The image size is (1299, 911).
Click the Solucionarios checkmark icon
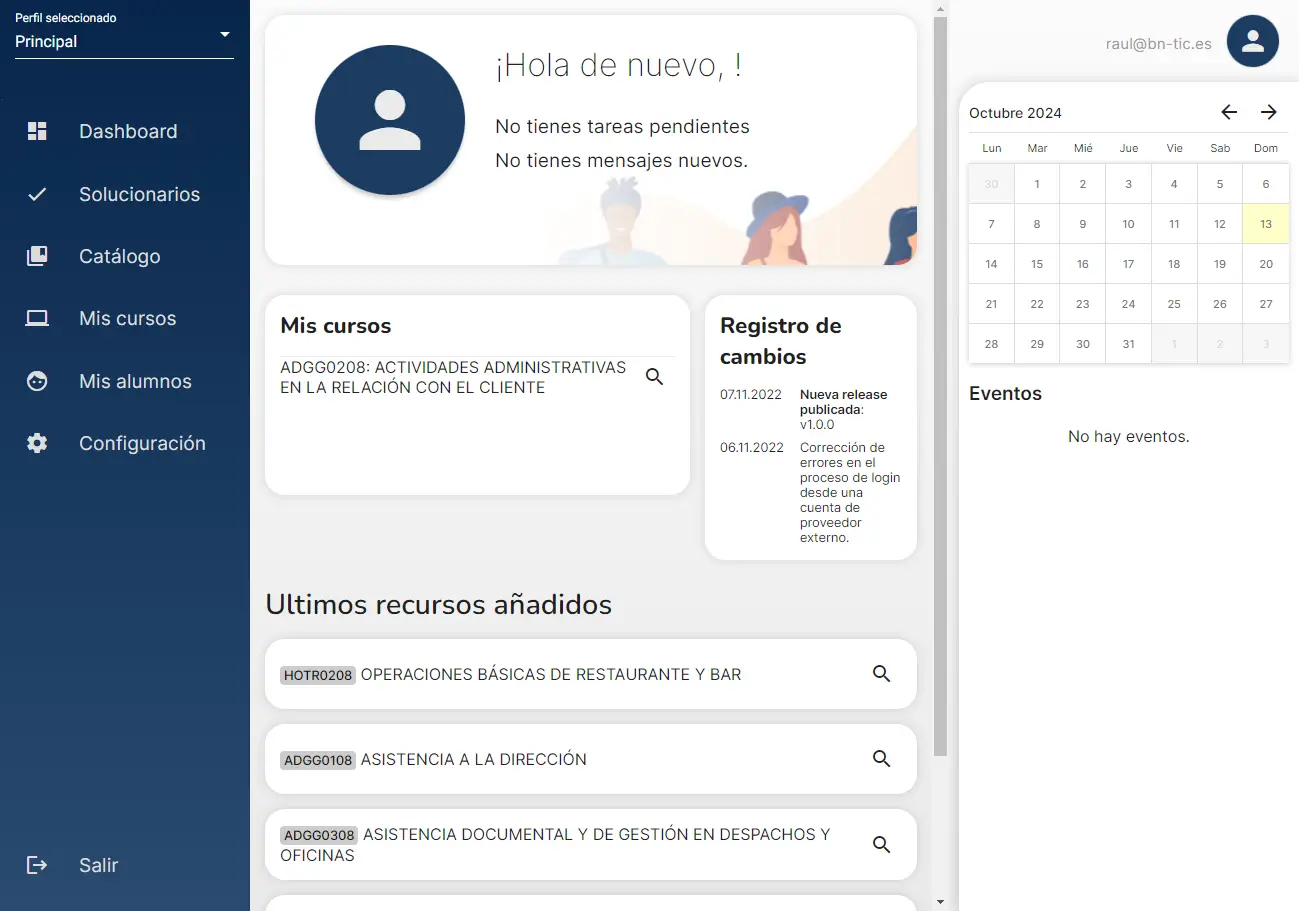coord(37,194)
